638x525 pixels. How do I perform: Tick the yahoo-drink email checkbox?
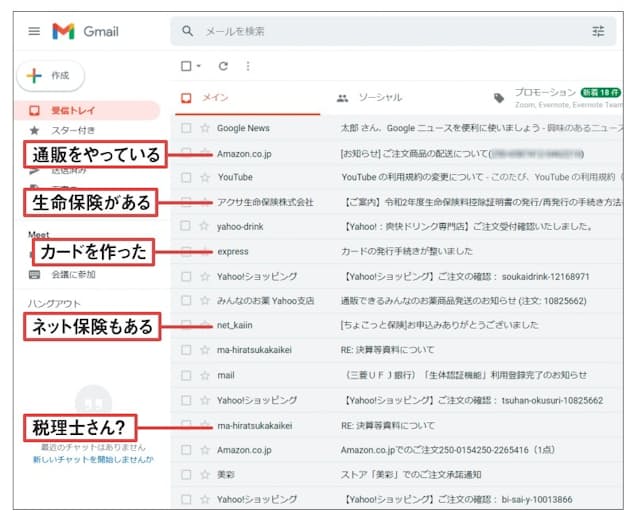(185, 226)
